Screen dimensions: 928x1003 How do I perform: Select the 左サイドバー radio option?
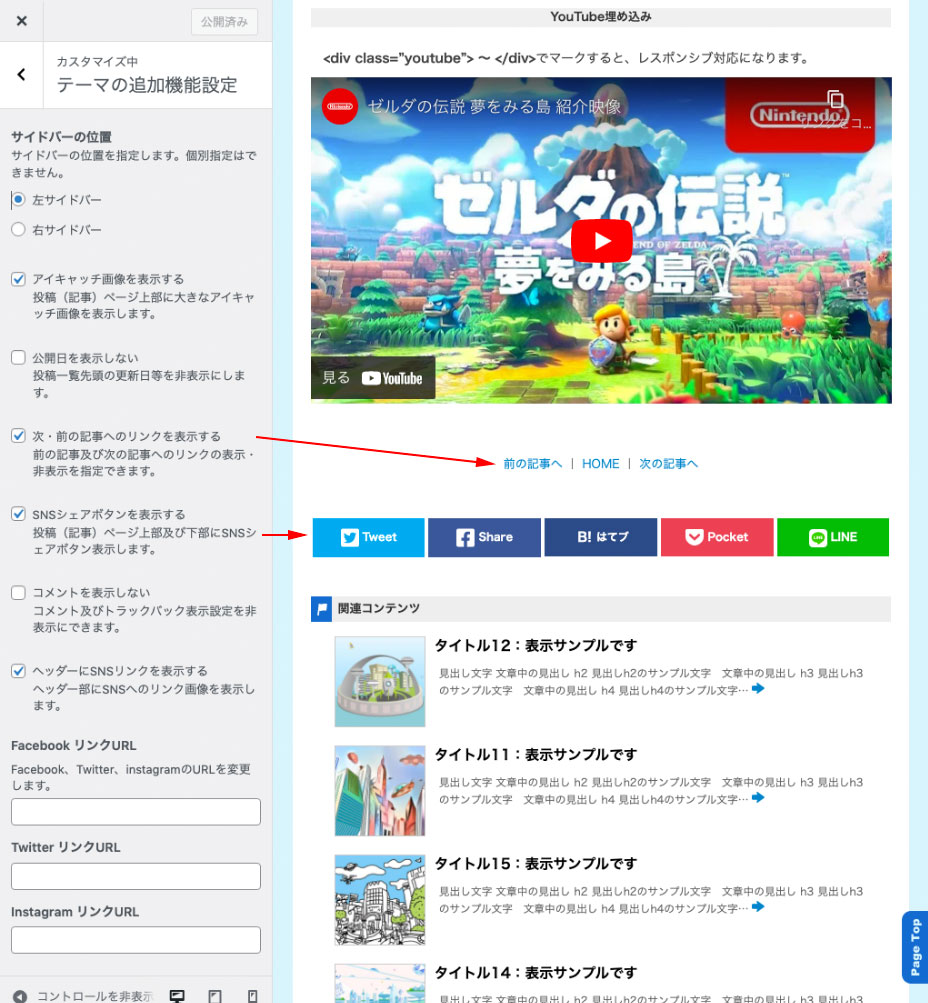pos(19,200)
